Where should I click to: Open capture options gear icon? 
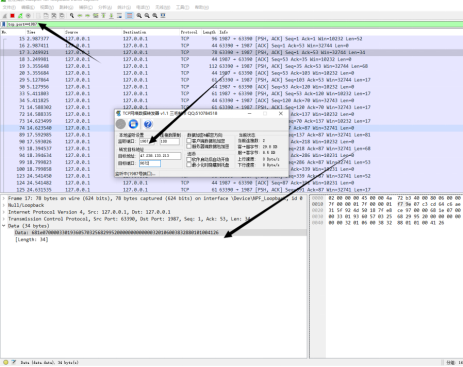28,16
